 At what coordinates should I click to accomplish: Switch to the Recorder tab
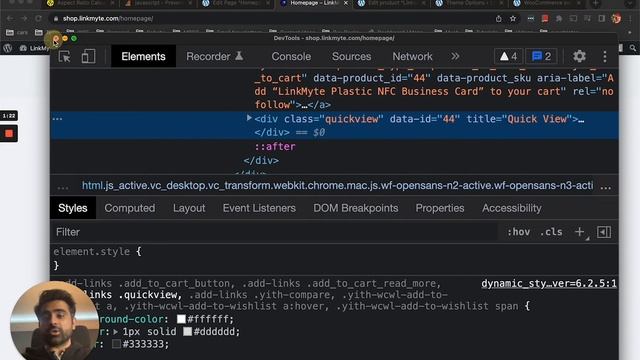click(x=215, y=56)
